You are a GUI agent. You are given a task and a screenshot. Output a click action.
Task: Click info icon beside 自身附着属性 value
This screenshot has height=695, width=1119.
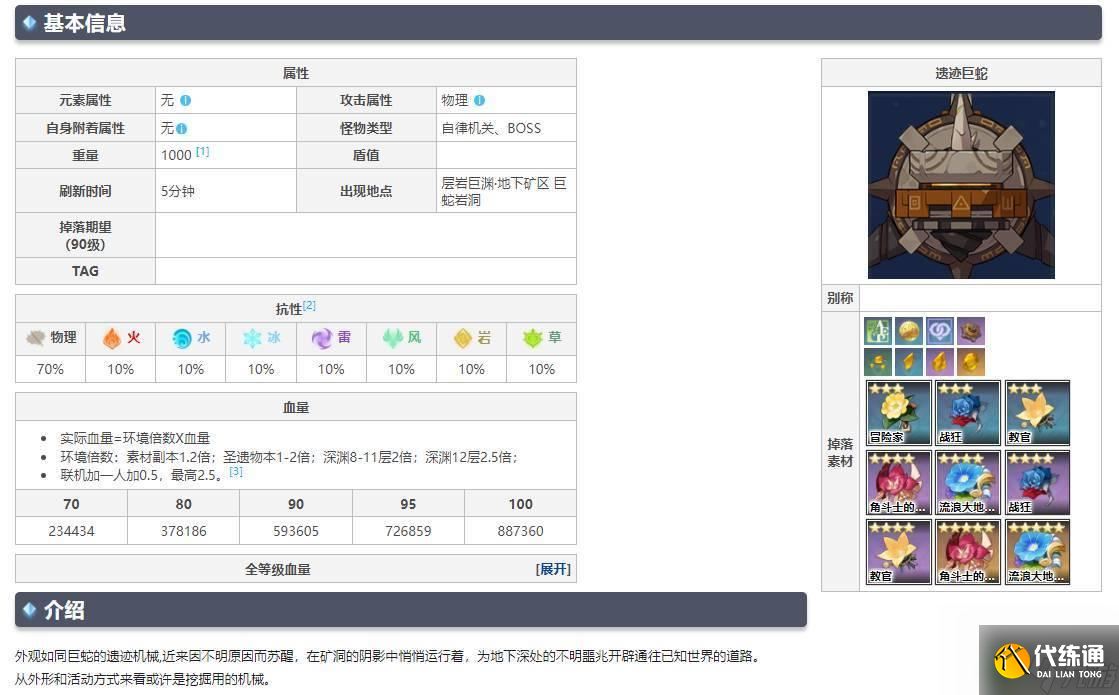tap(181, 128)
